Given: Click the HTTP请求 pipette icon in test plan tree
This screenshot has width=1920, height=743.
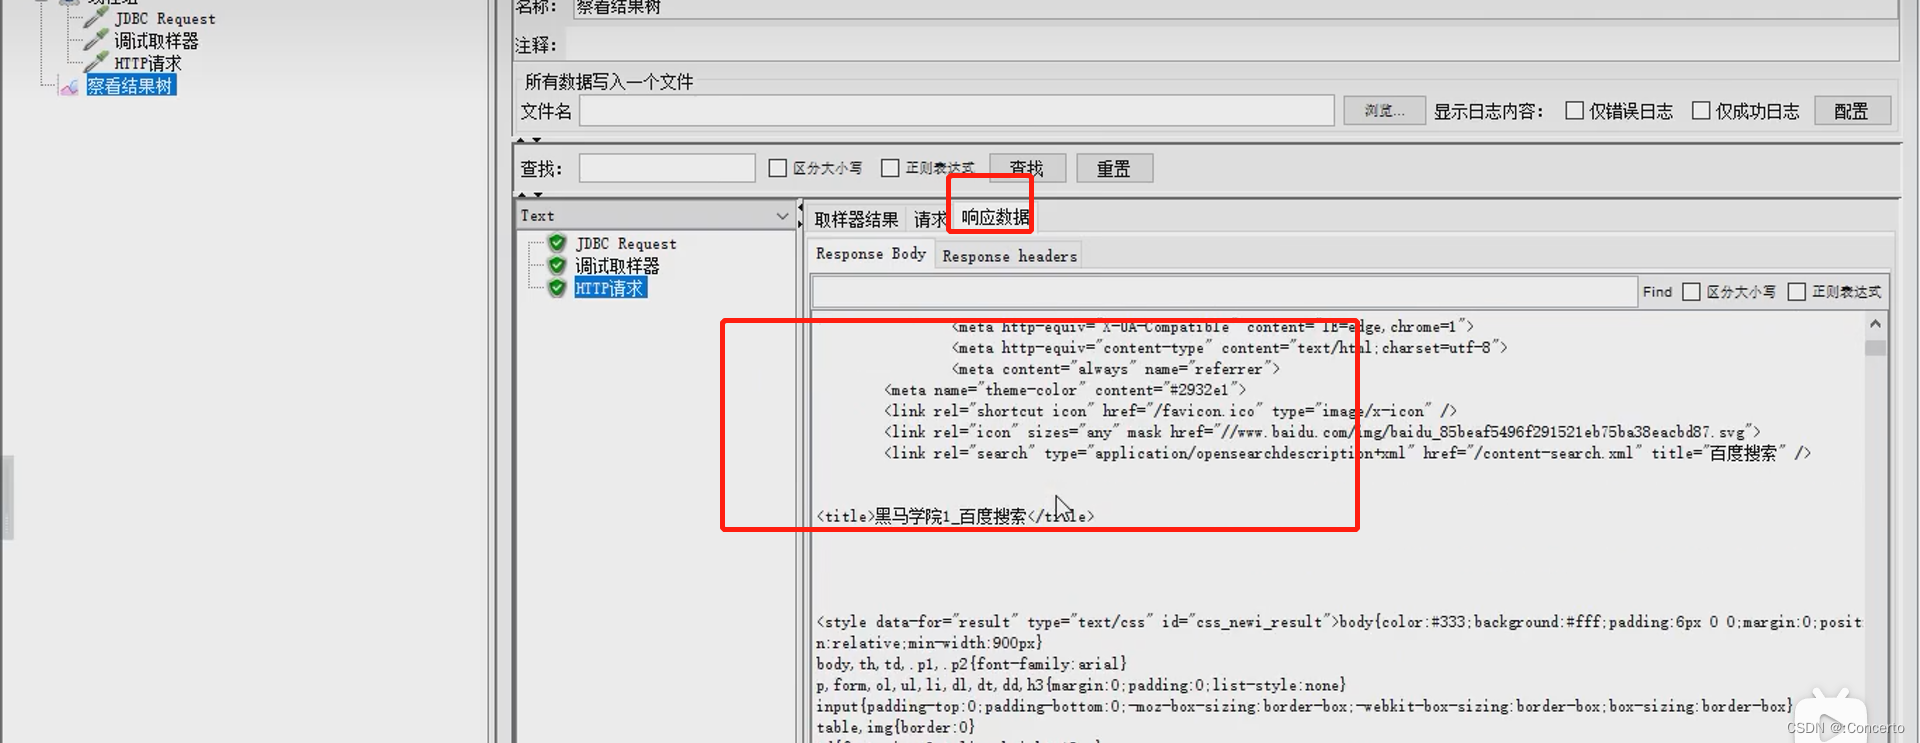Looking at the screenshot, I should tap(96, 62).
